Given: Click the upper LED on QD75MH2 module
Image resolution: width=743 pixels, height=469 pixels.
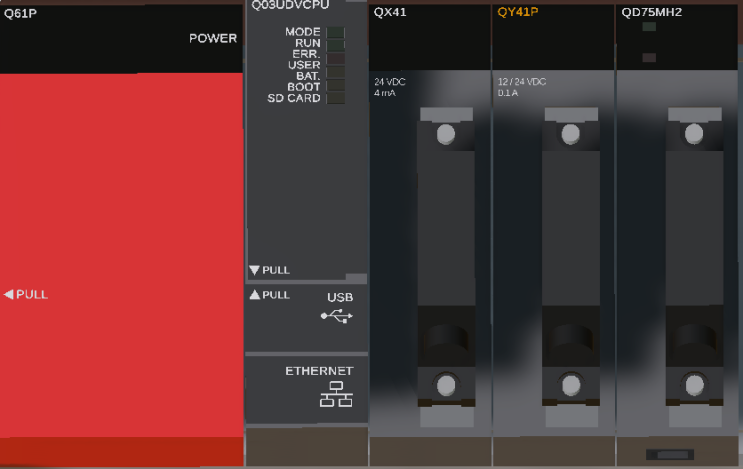Looking at the screenshot, I should pyautogui.click(x=649, y=27).
